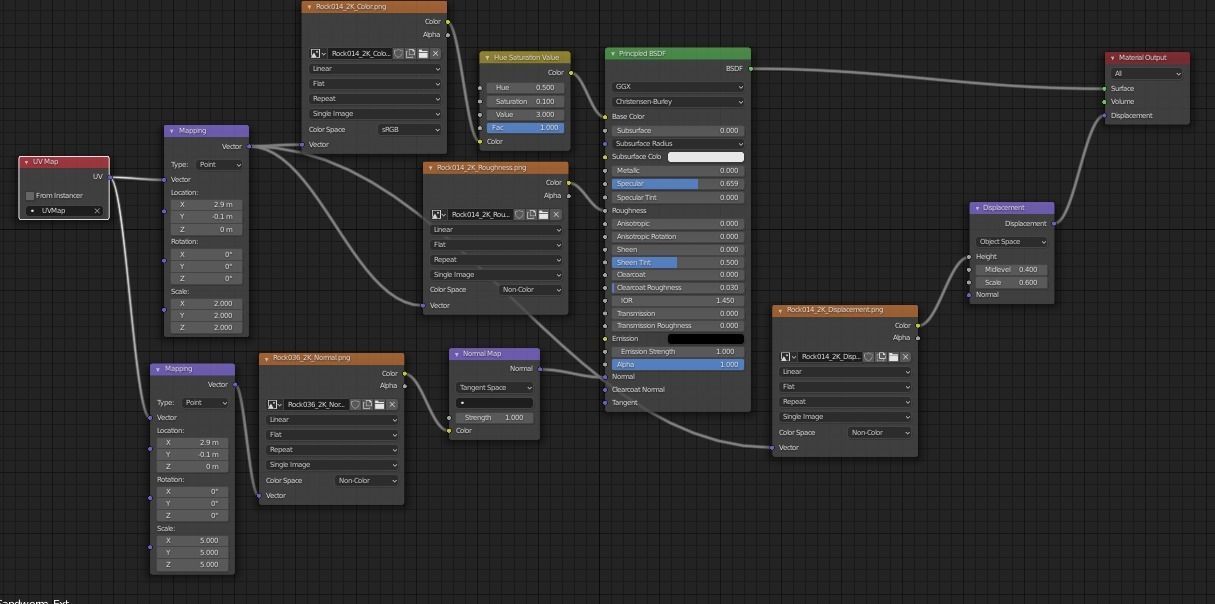This screenshot has width=1215, height=604.
Task: Unlink image with X in Rock014_2K_Displacement node
Action: tap(905, 356)
